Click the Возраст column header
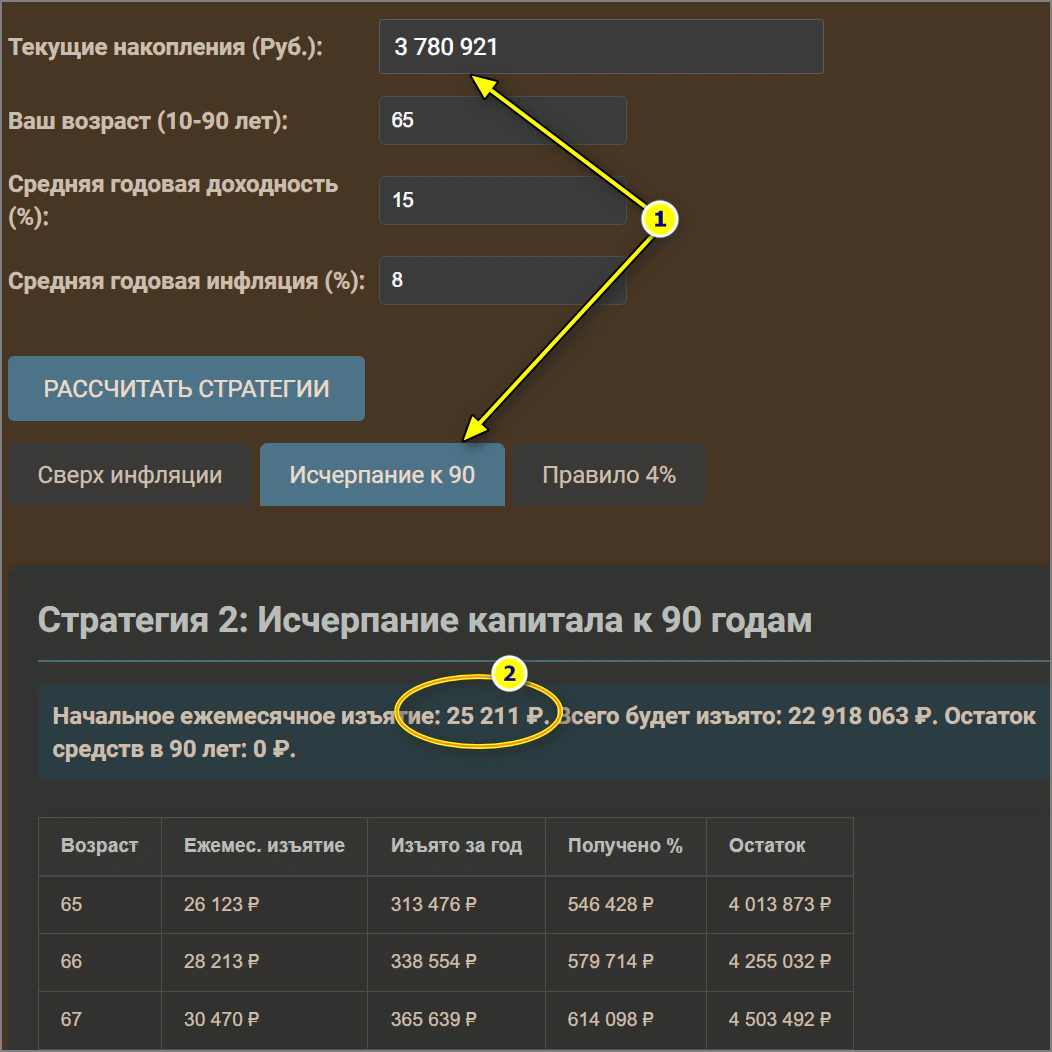This screenshot has width=1052, height=1052. 99,845
